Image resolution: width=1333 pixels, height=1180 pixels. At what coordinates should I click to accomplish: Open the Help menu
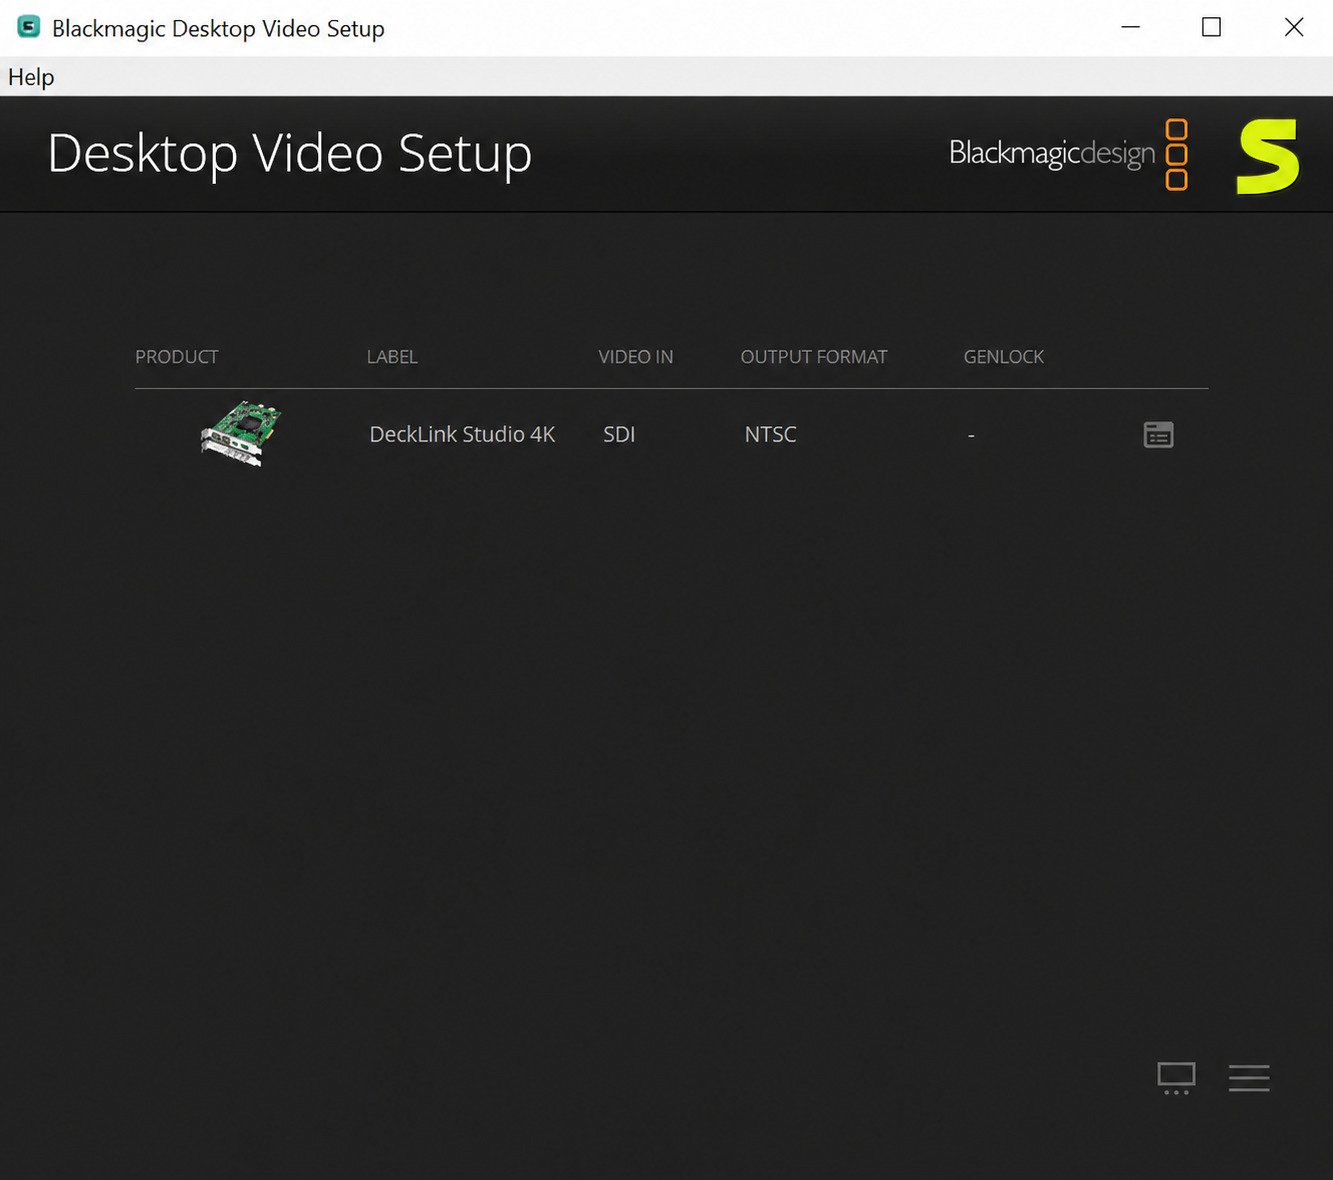point(31,77)
